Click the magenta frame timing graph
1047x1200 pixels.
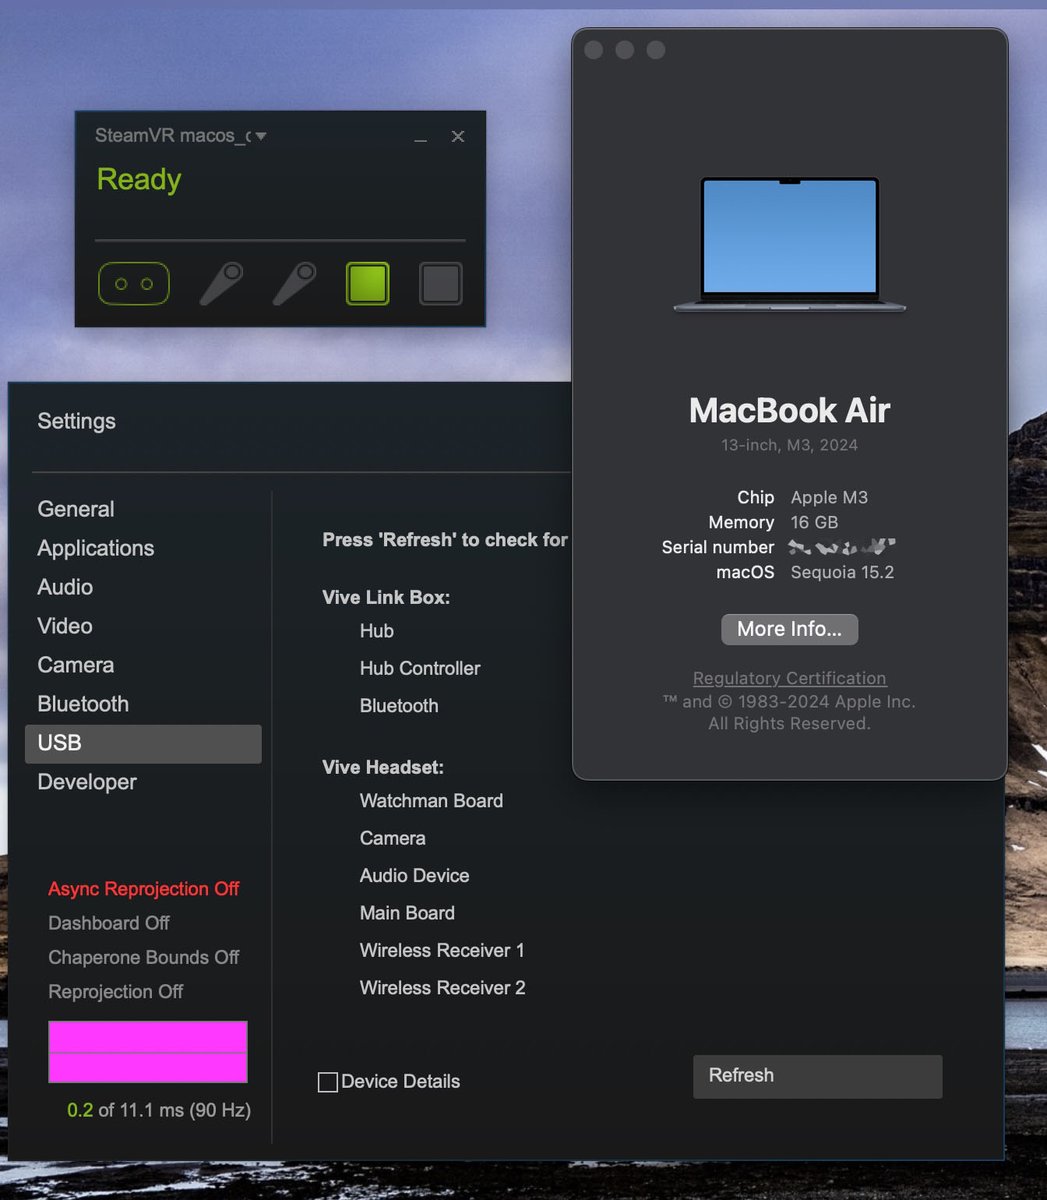click(x=148, y=1052)
